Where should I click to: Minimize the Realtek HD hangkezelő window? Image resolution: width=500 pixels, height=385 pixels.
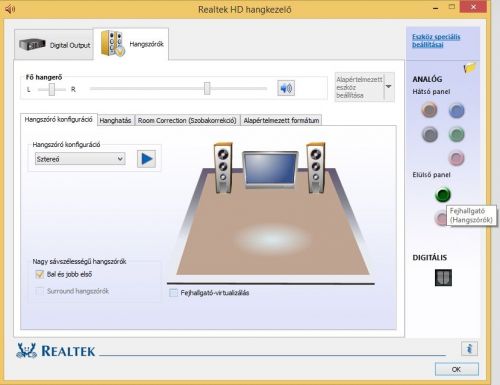[x=436, y=8]
